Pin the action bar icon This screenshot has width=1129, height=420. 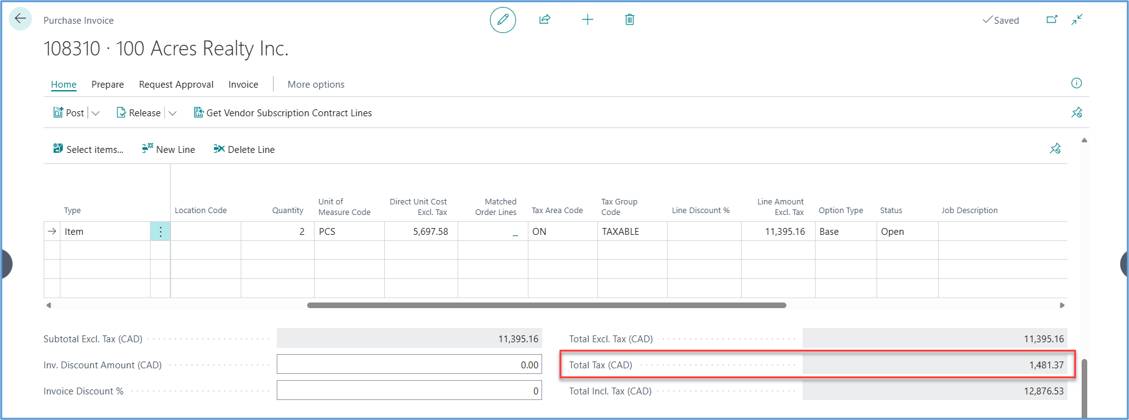tap(1077, 113)
